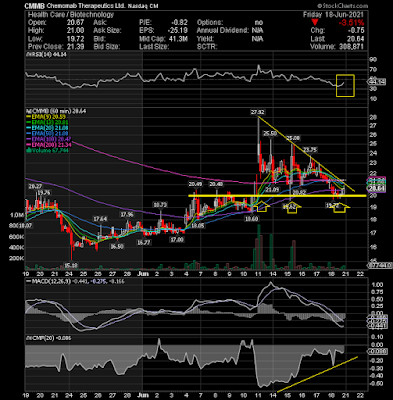The image size is (393, 400).
Task: Click the Chemomab Therapeutics Ltd. company name
Action: (85, 6)
